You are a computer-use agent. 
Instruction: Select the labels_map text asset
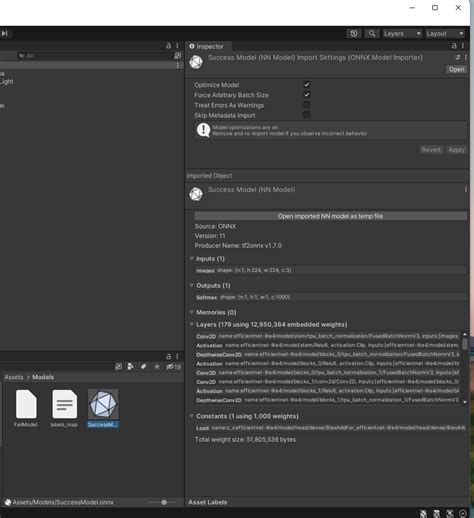(64, 408)
